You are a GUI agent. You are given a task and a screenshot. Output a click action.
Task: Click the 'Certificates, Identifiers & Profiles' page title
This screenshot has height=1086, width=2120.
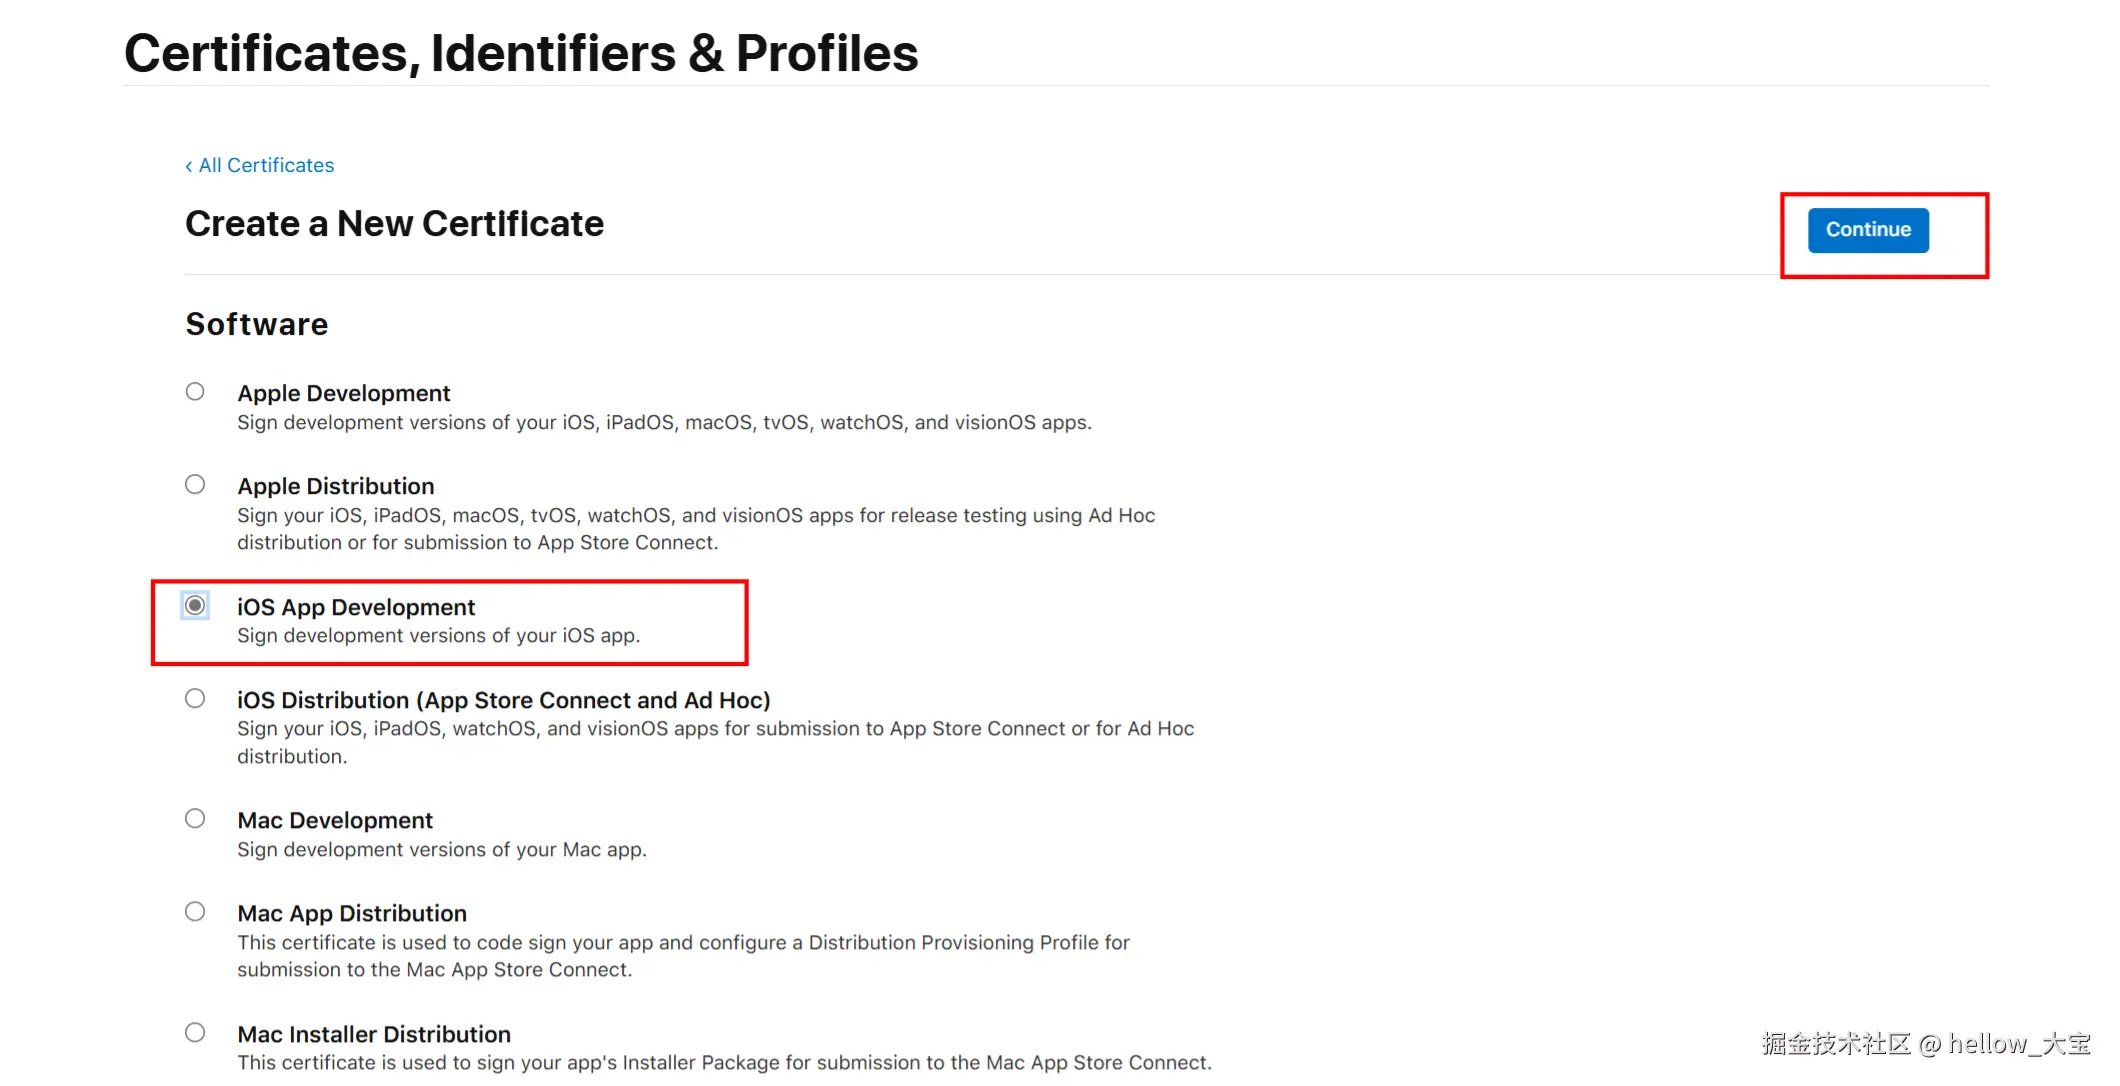click(520, 54)
